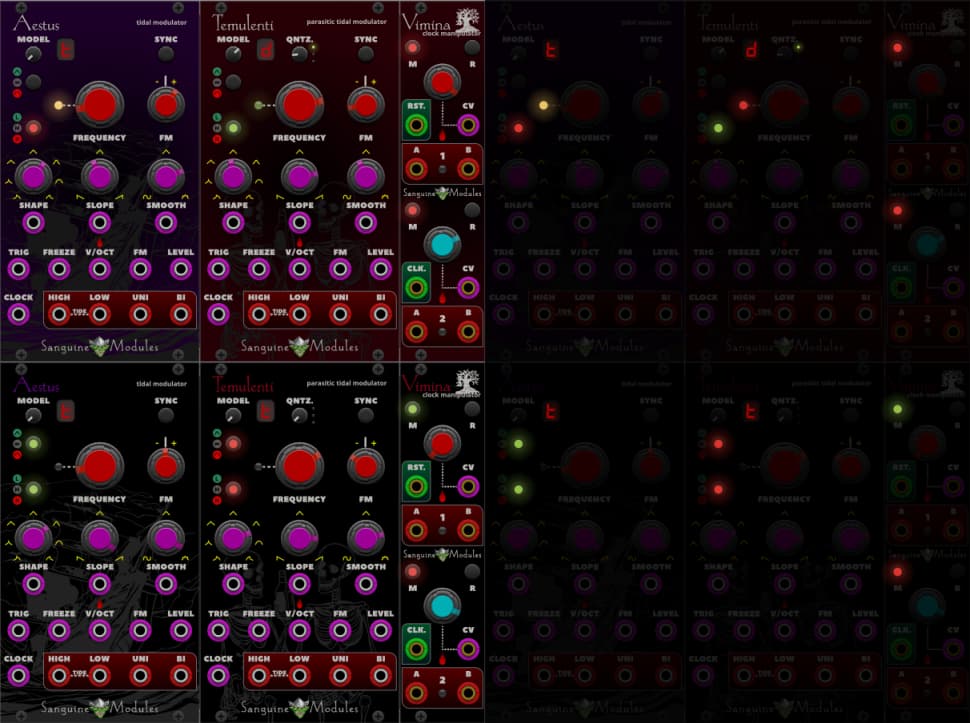The height and width of the screenshot is (723, 970).
Task: Toggle range button on purple Aestus module
Action: [33, 82]
